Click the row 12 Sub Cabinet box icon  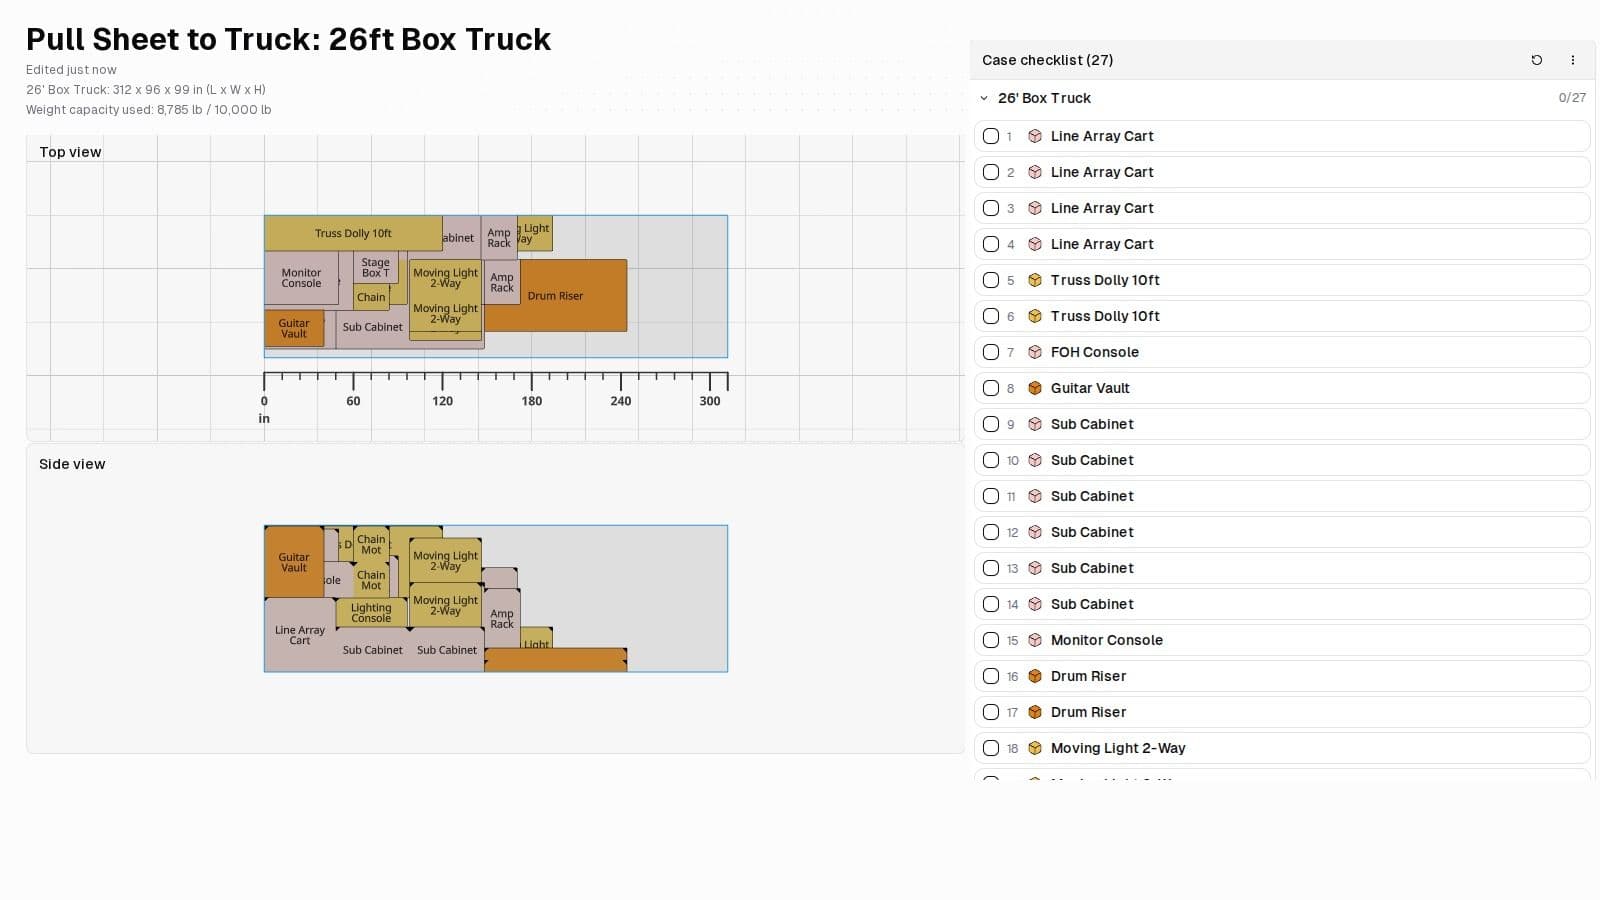[x=1035, y=532]
